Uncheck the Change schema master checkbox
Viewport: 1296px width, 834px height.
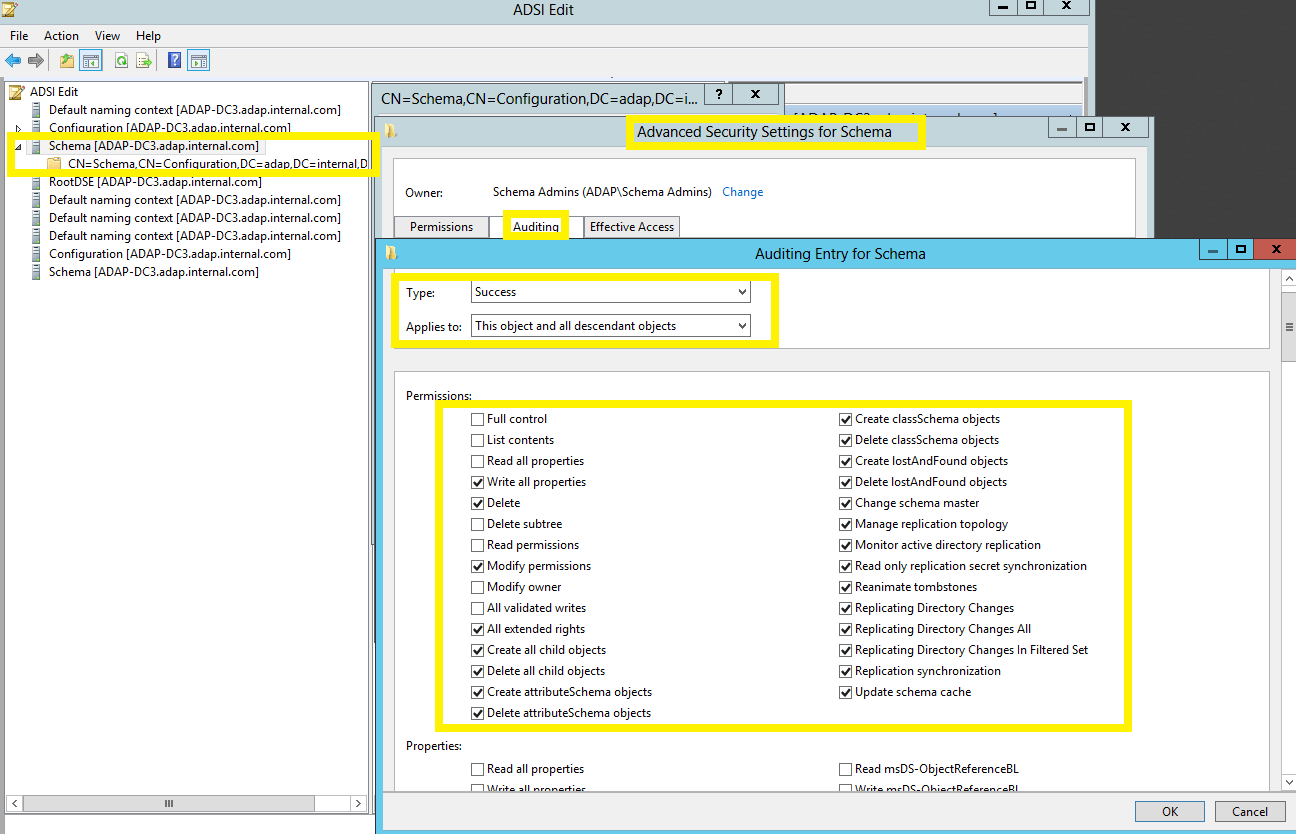click(x=845, y=503)
